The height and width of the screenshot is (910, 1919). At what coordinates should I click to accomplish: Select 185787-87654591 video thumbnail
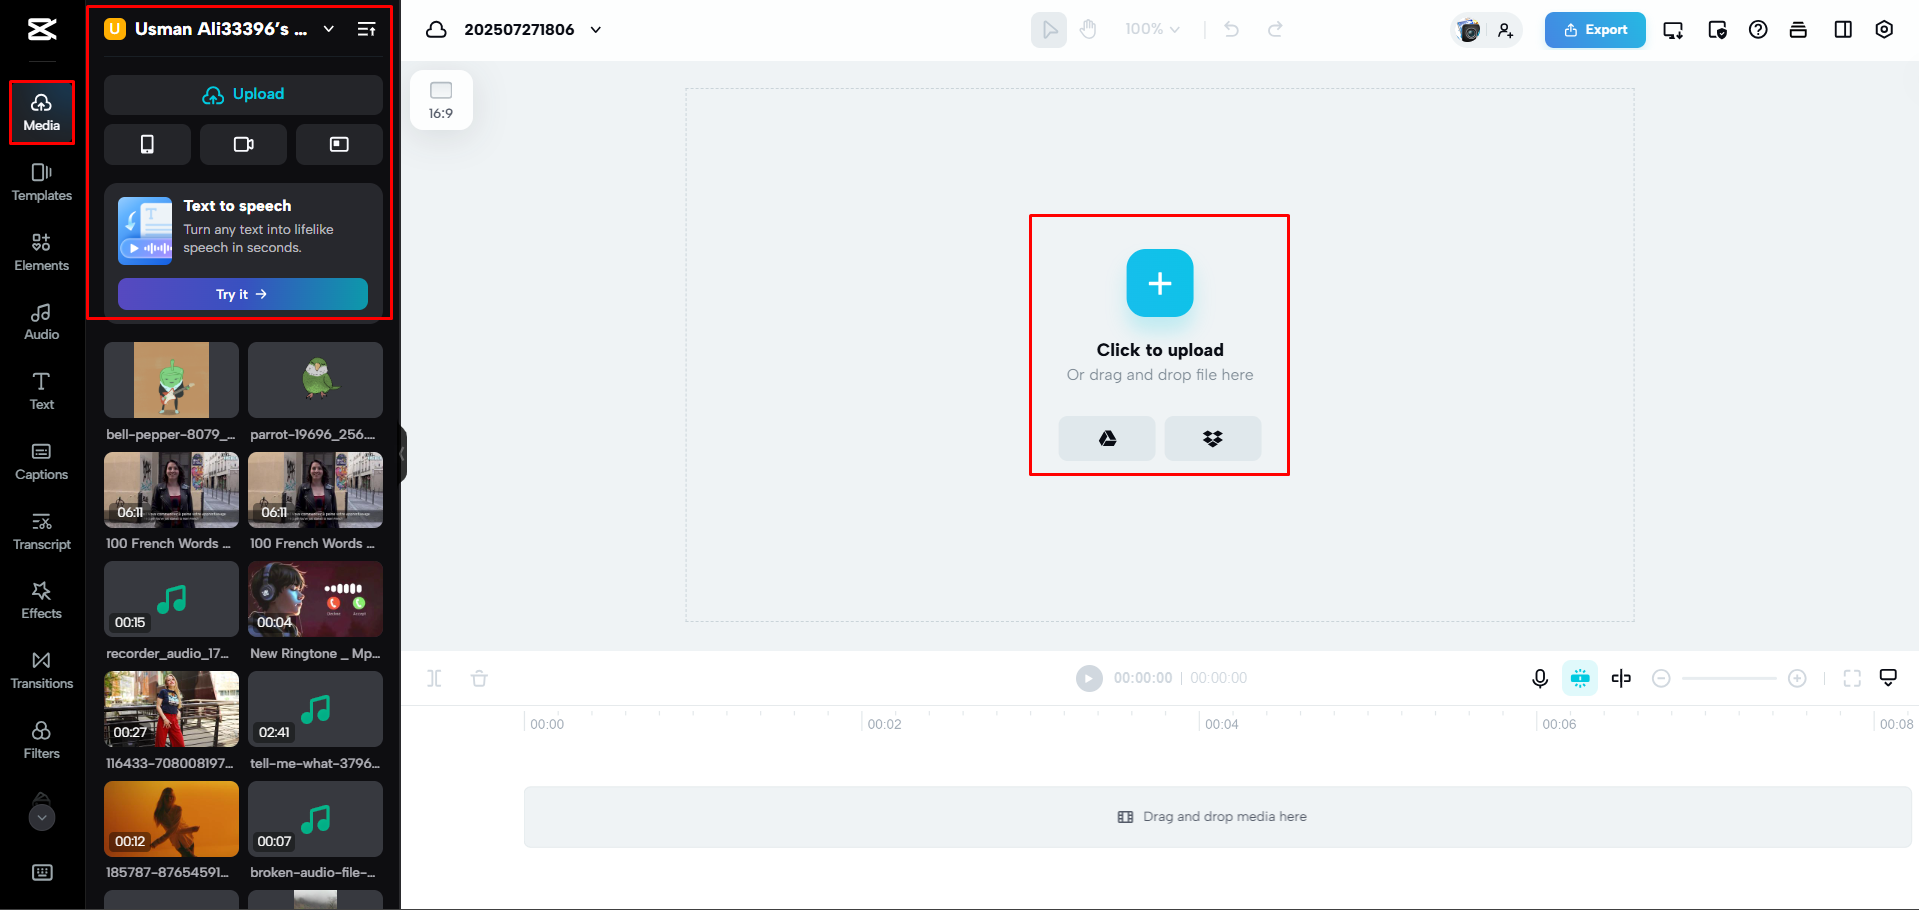click(171, 819)
